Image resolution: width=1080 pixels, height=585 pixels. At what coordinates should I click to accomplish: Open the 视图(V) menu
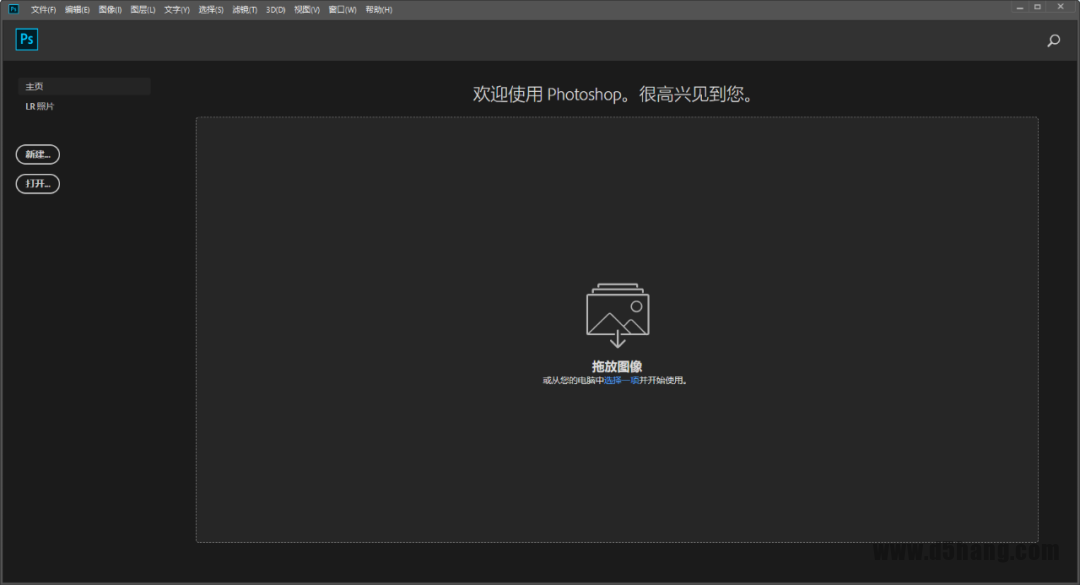(307, 10)
